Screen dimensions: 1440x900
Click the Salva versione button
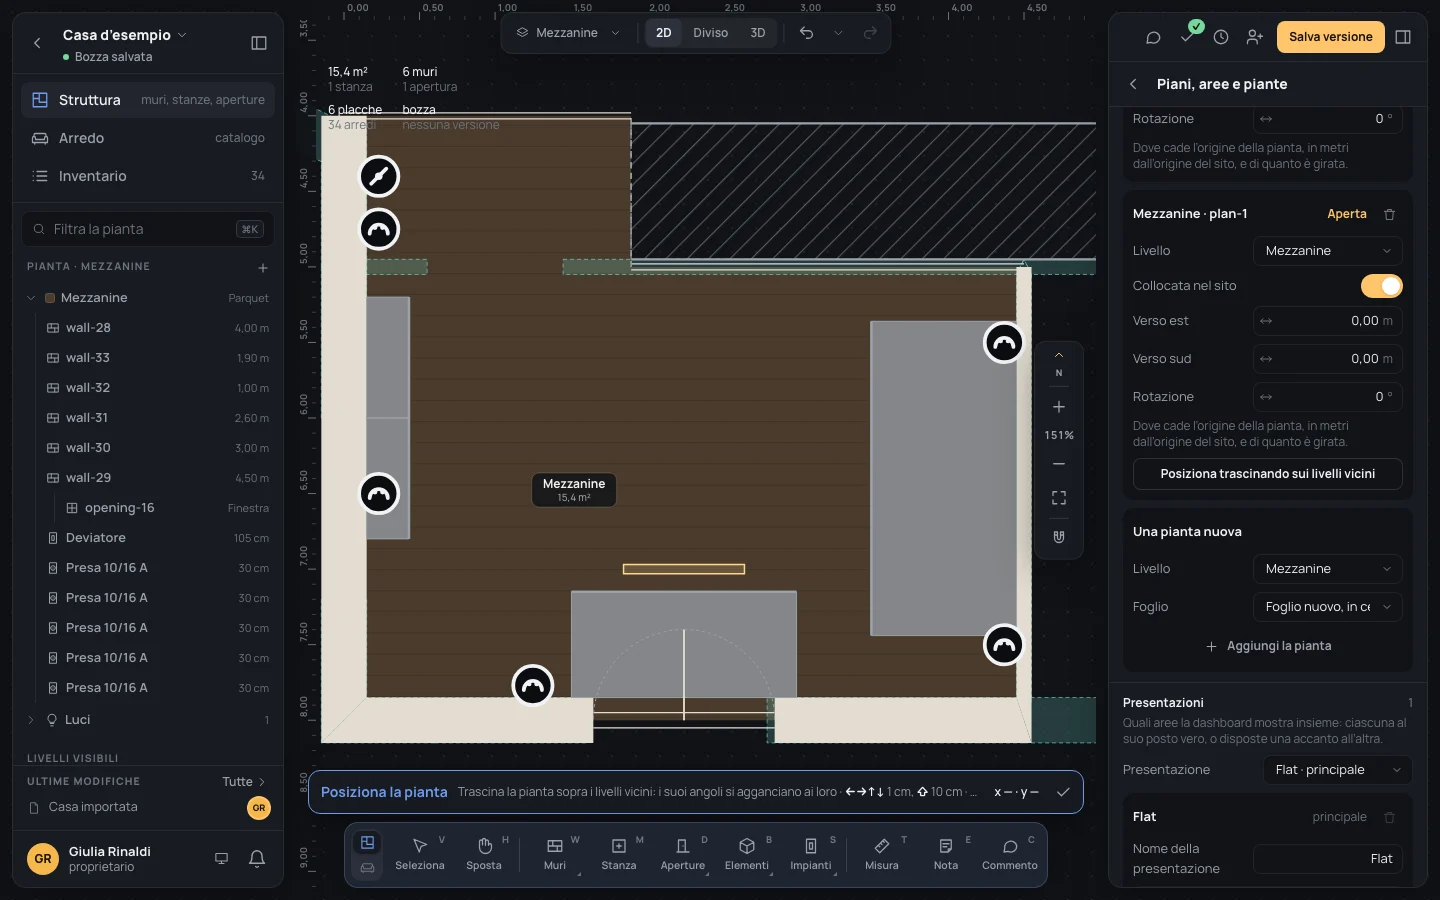1331,37
